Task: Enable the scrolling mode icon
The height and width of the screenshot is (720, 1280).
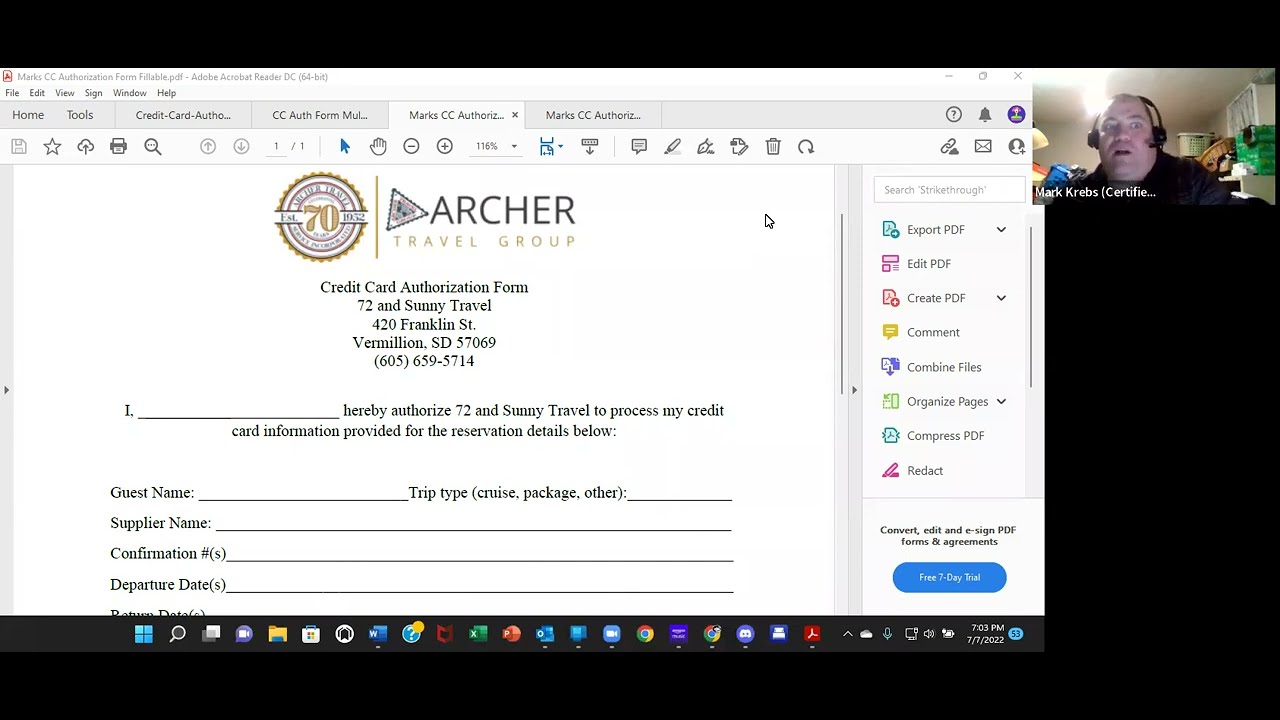Action: tap(590, 147)
